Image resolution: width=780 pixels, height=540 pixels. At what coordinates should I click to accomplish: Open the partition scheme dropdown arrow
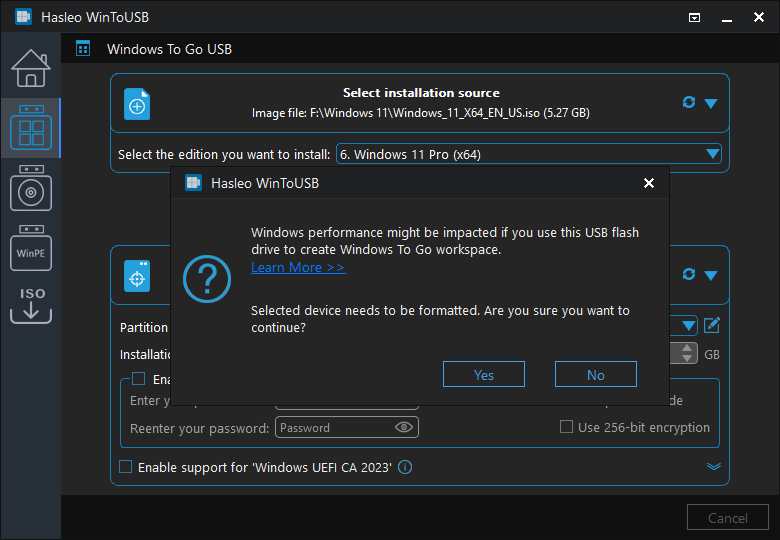pos(688,326)
